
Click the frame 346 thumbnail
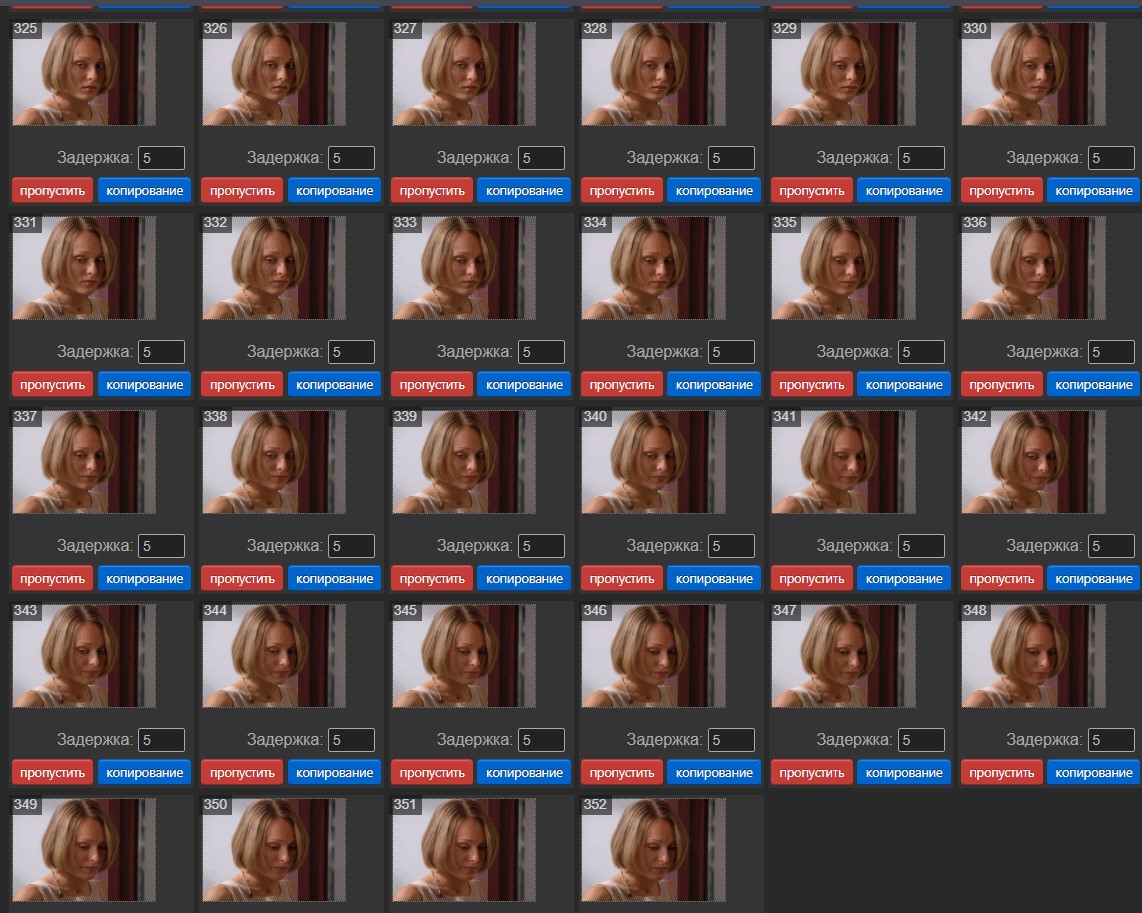coord(653,655)
